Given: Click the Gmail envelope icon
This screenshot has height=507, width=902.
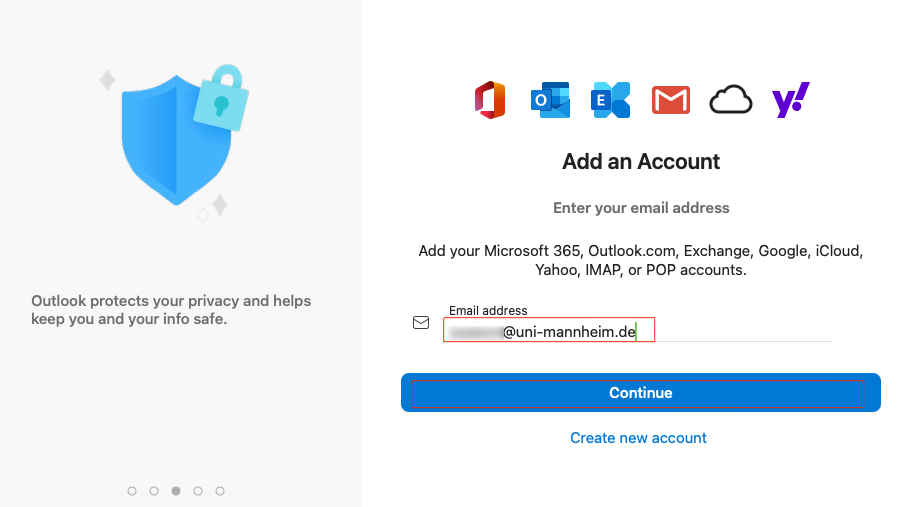Looking at the screenshot, I should [x=670, y=100].
